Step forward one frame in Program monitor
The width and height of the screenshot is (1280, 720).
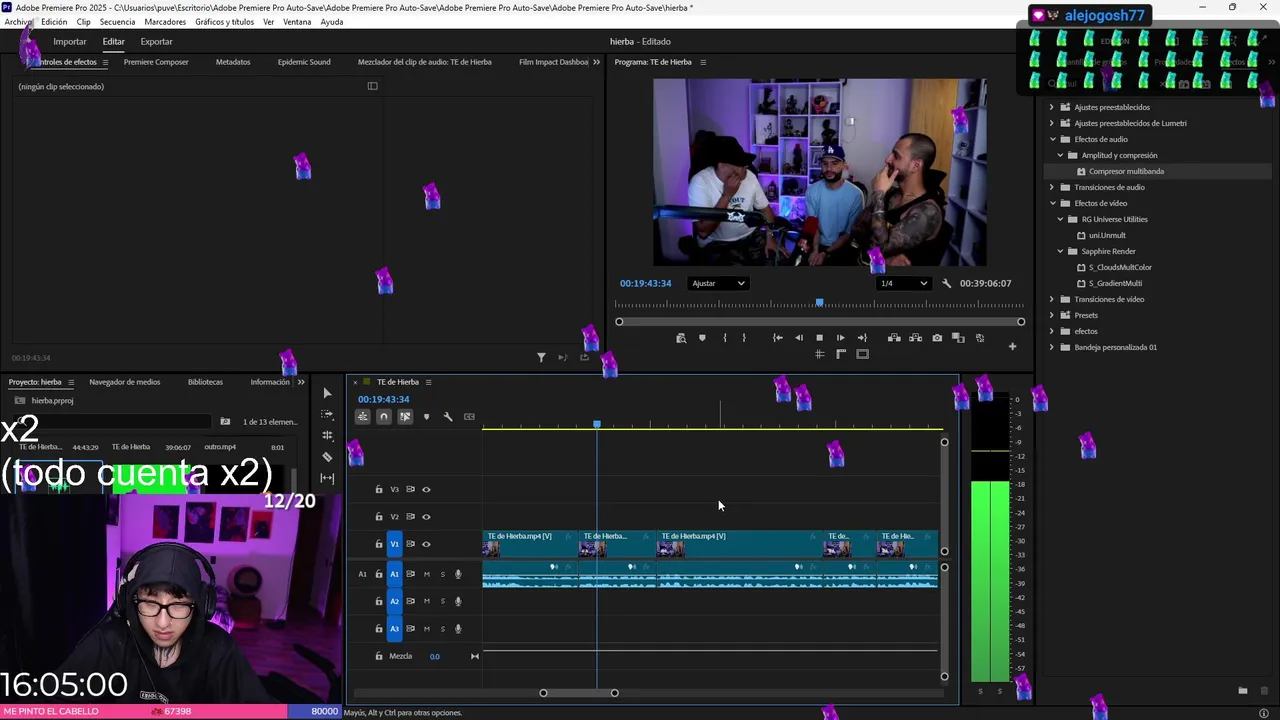[x=840, y=338]
